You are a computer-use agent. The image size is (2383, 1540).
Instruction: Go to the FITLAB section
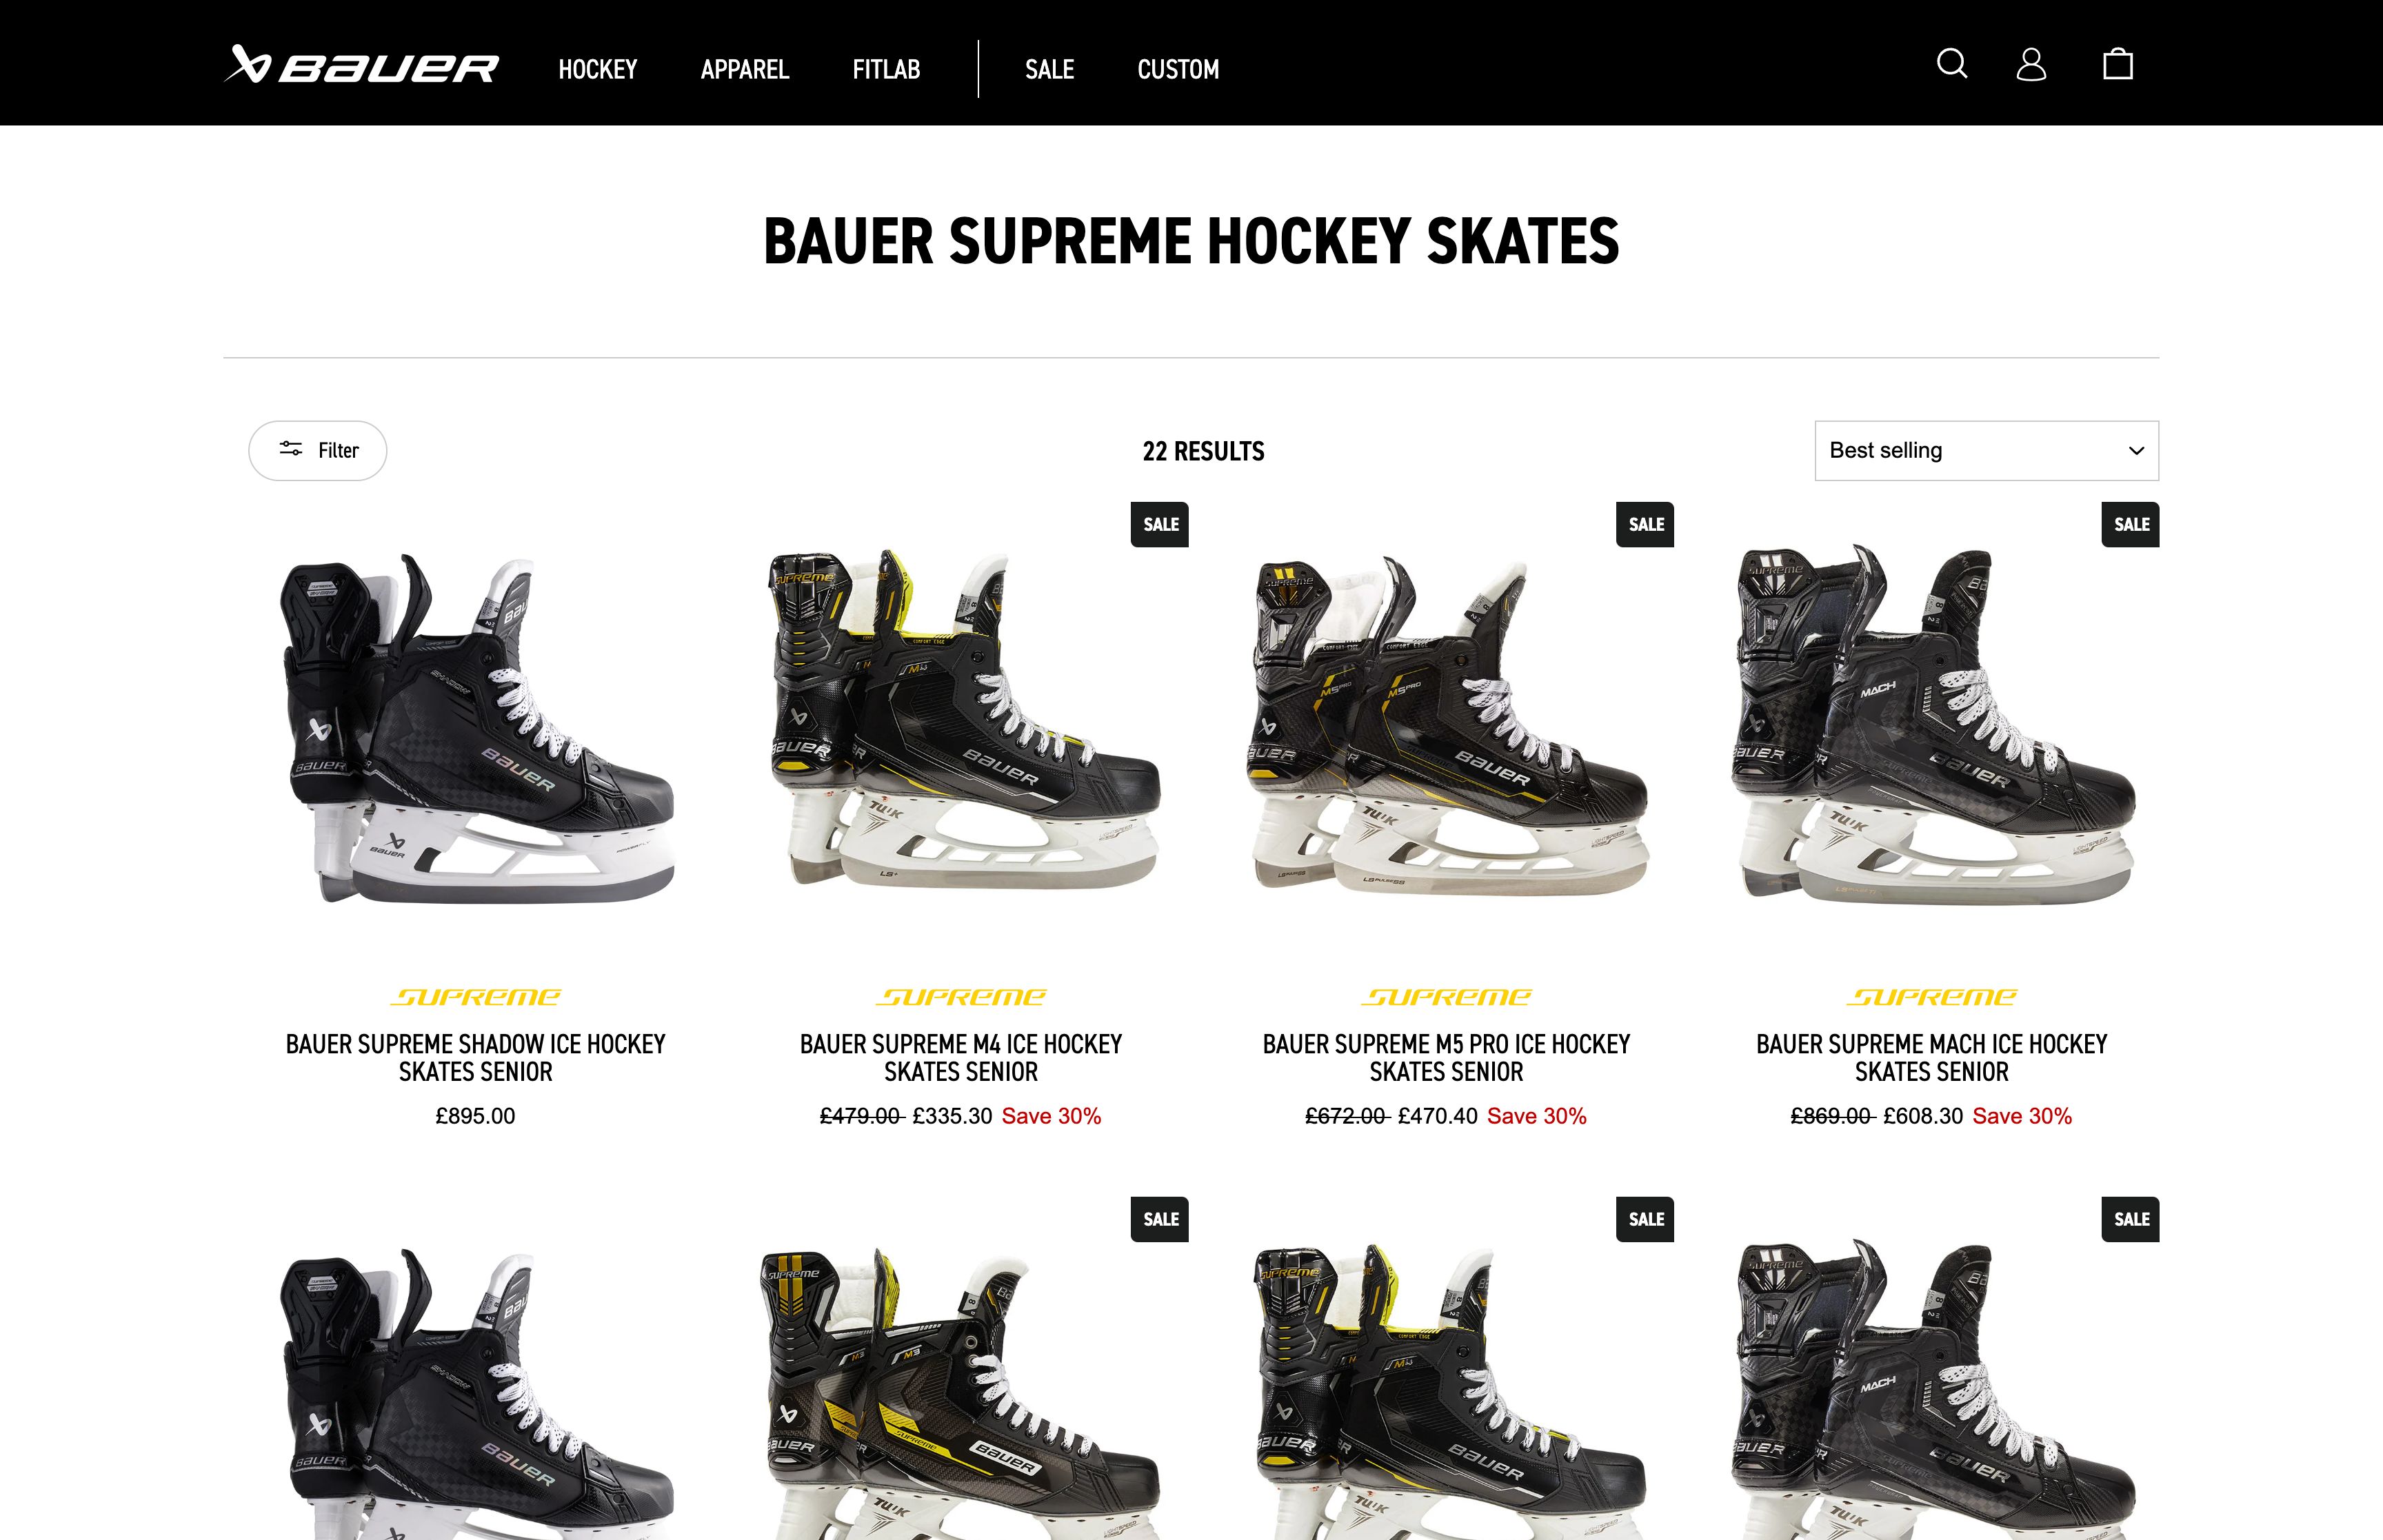pyautogui.click(x=886, y=69)
